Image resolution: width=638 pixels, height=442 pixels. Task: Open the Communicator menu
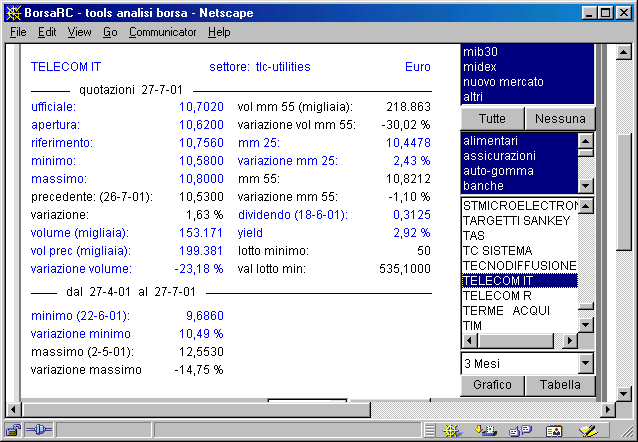coord(162,32)
